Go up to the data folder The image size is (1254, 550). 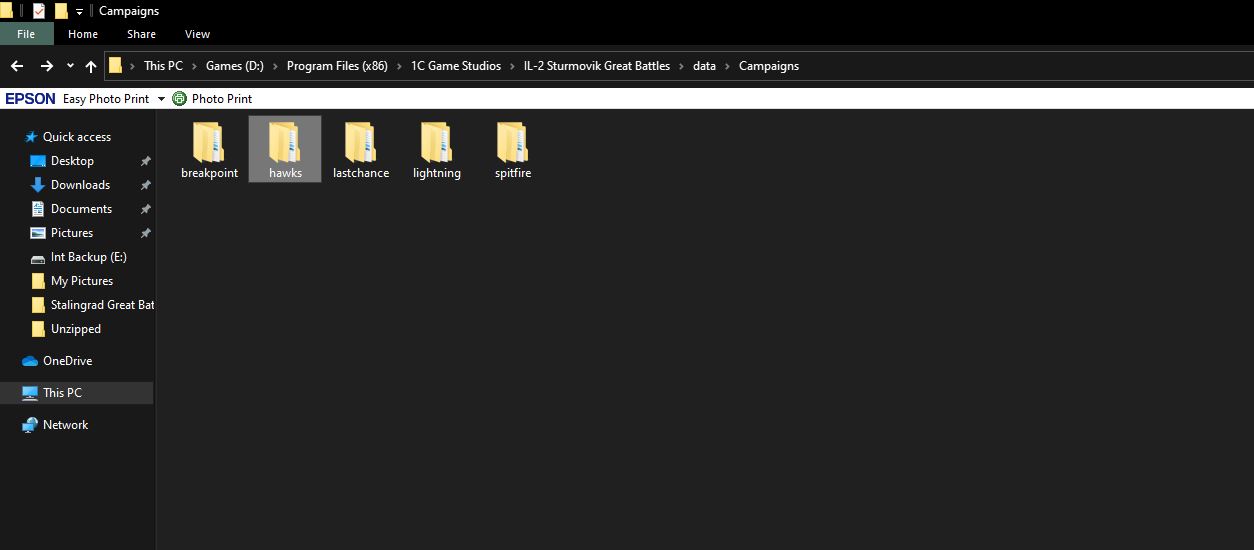[91, 66]
